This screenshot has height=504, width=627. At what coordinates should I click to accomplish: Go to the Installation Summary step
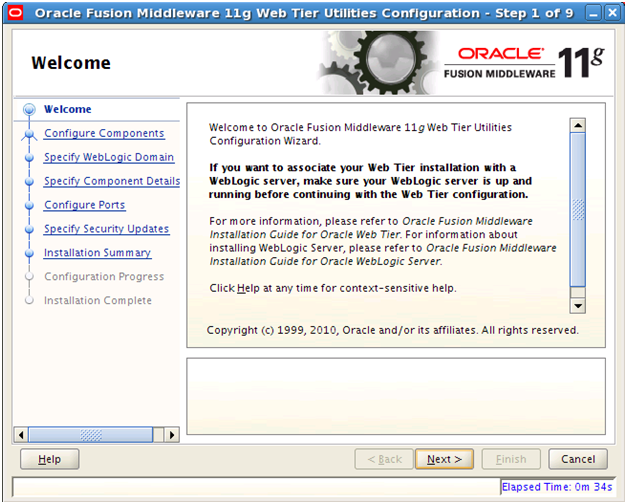tap(98, 253)
